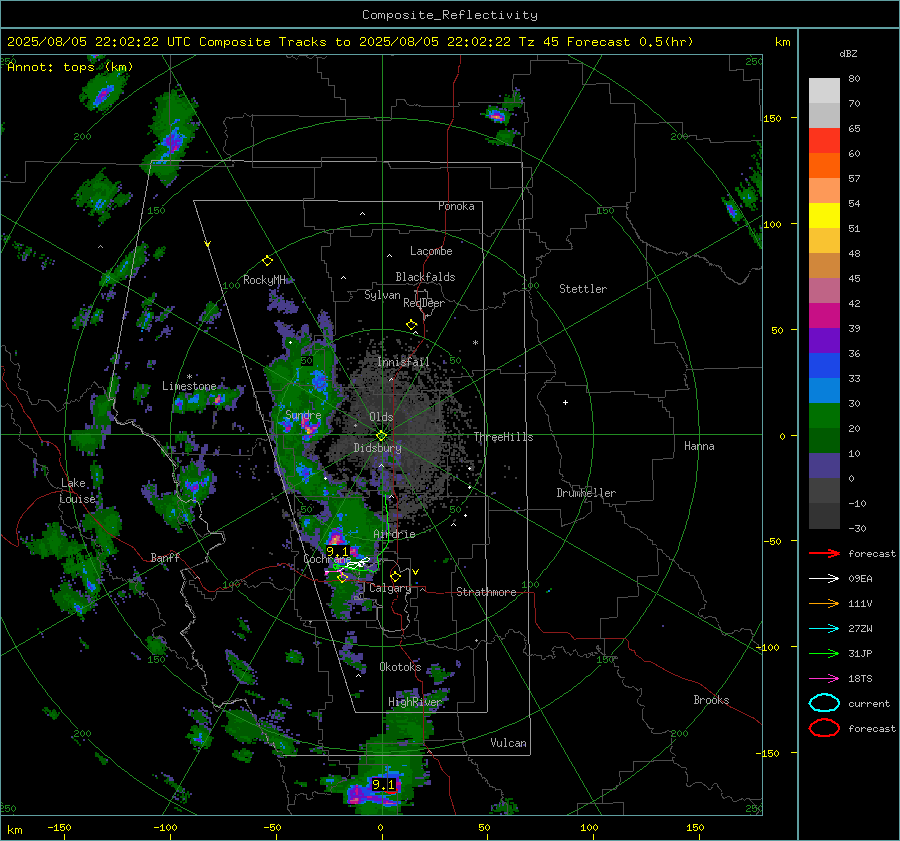The image size is (900, 841).
Task: Click the Stettler city label
Action: point(583,289)
